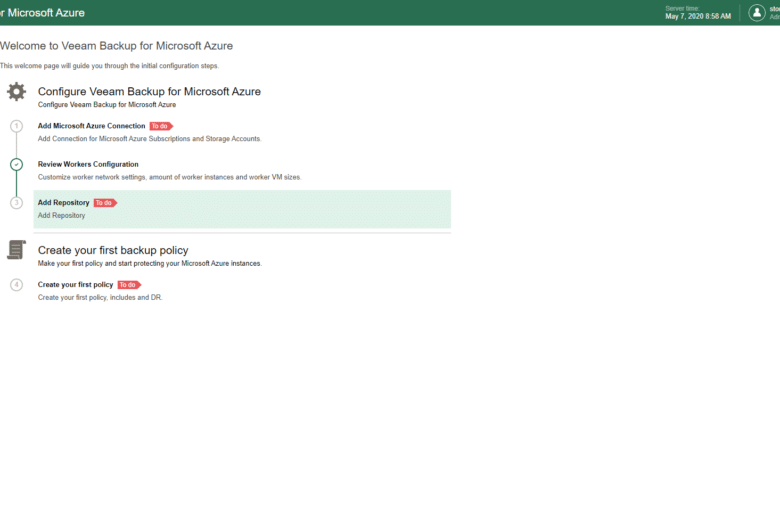The image size is (780, 516).
Task: Click To do badge beside Create your first policy
Action: click(x=129, y=285)
